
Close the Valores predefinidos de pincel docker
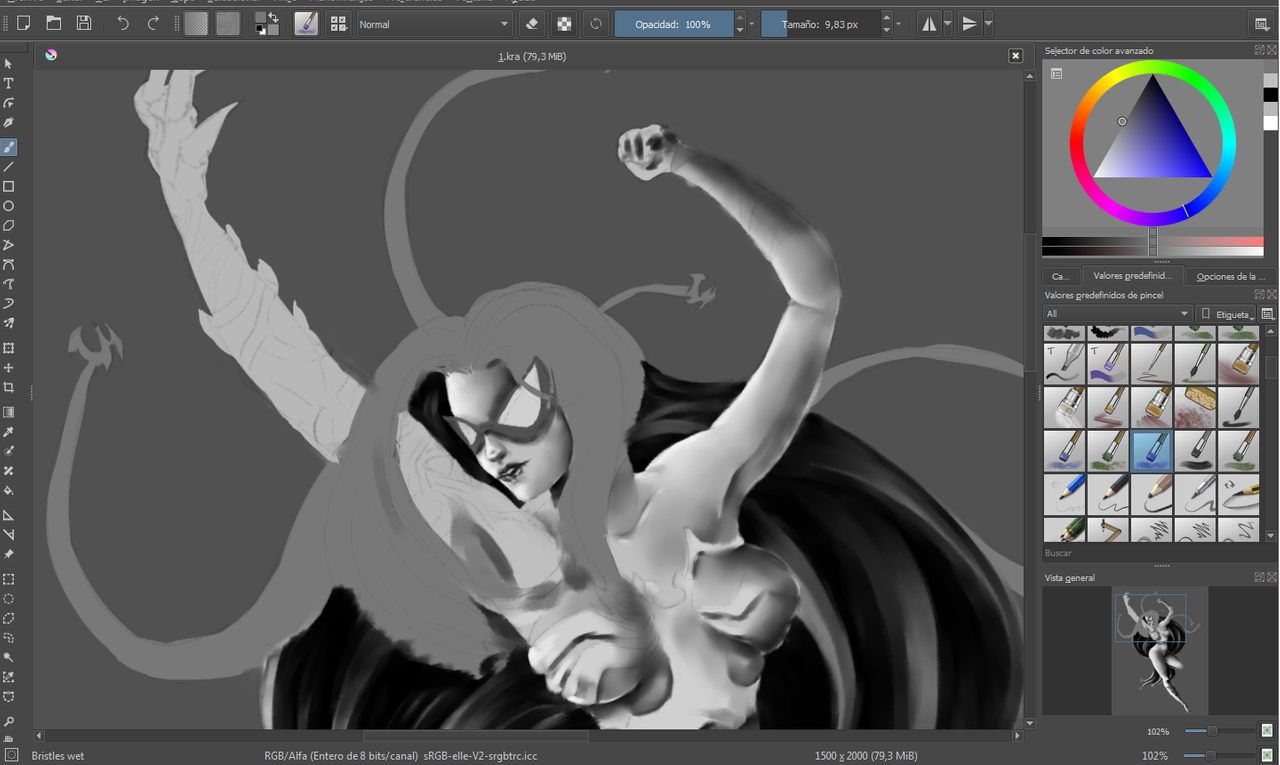pos(1272,295)
